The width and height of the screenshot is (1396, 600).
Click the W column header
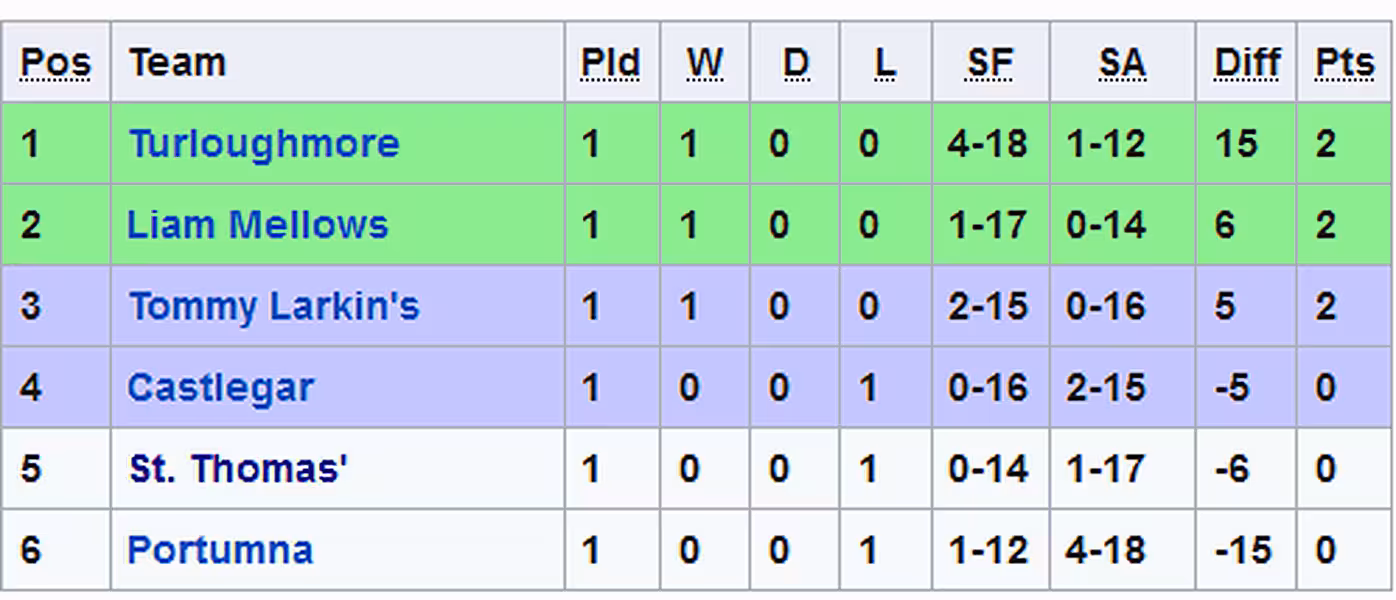pyautogui.click(x=705, y=63)
